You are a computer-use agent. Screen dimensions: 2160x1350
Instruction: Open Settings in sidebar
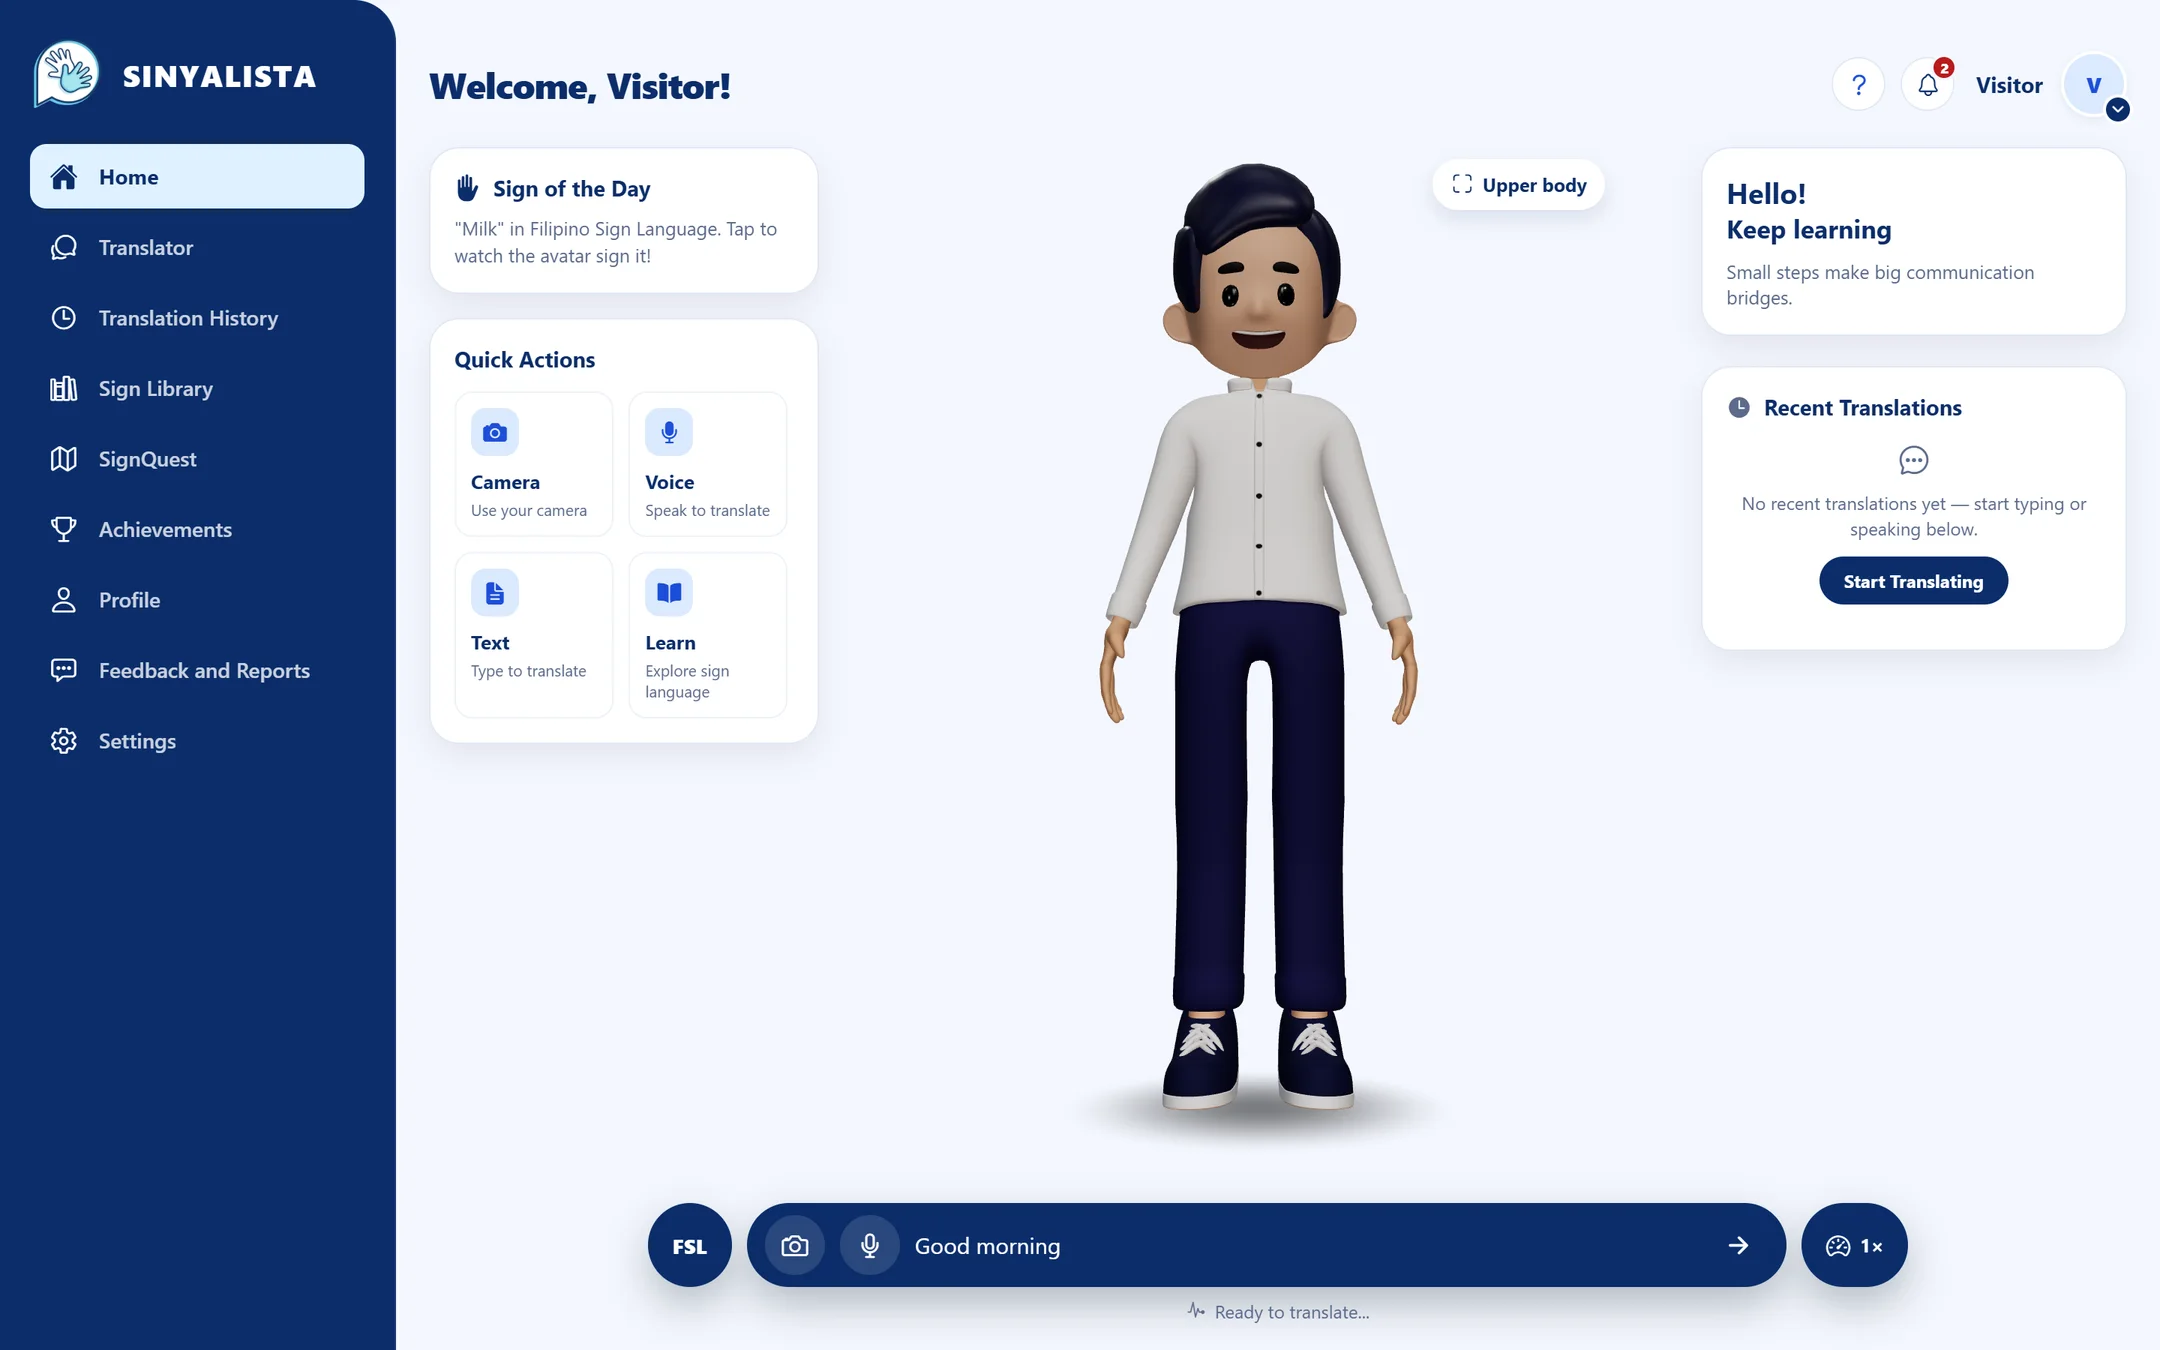tap(197, 741)
